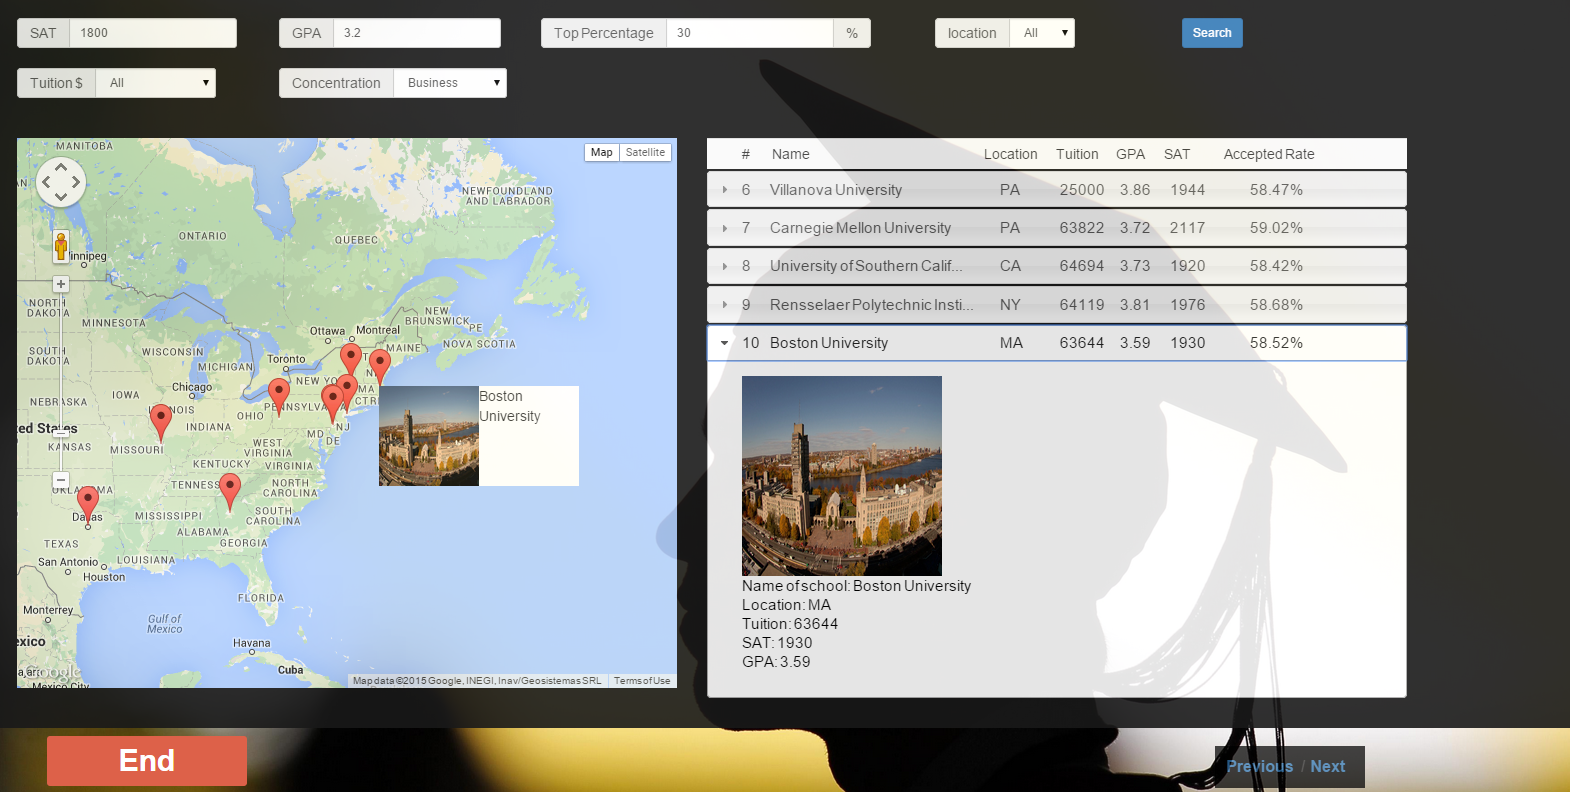This screenshot has width=1570, height=792.
Task: Select Rensselaer Polytechnic Insti... name
Action: (871, 305)
